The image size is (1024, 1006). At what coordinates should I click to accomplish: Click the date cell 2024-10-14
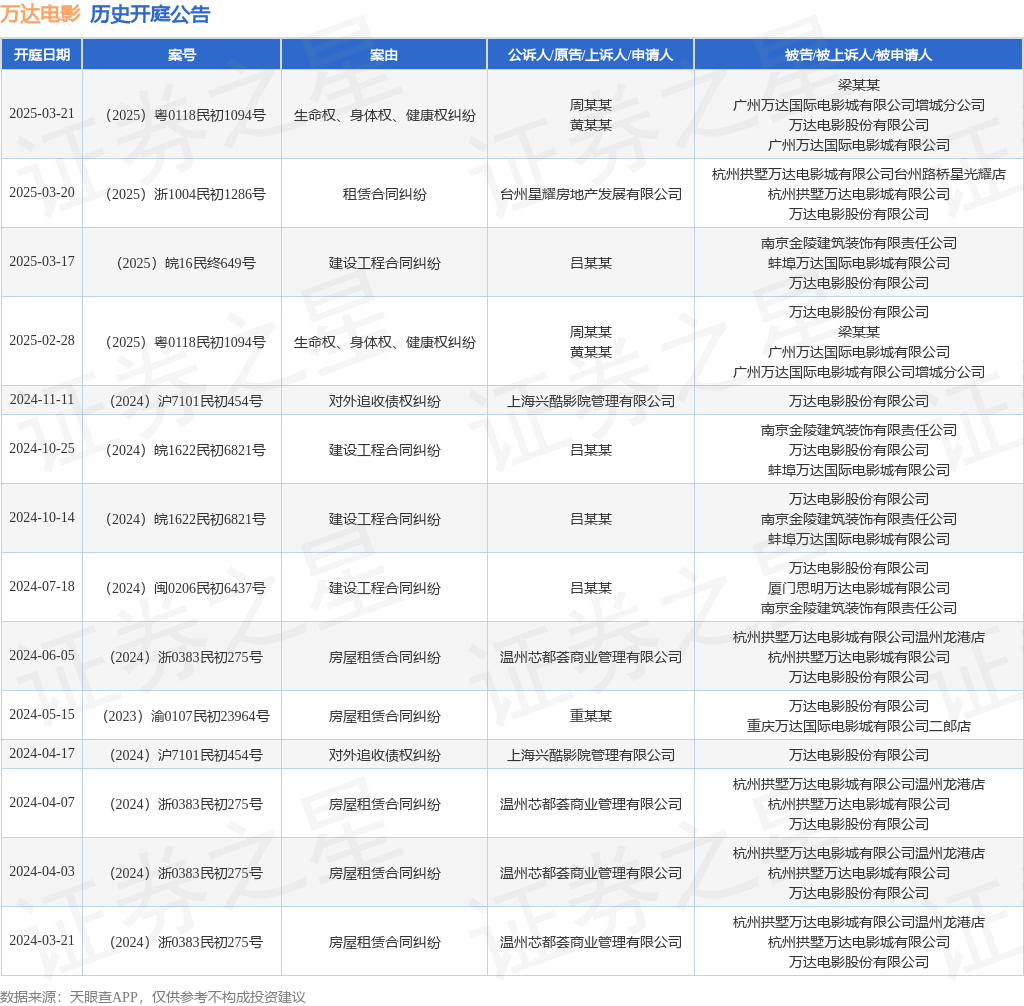[x=42, y=517]
